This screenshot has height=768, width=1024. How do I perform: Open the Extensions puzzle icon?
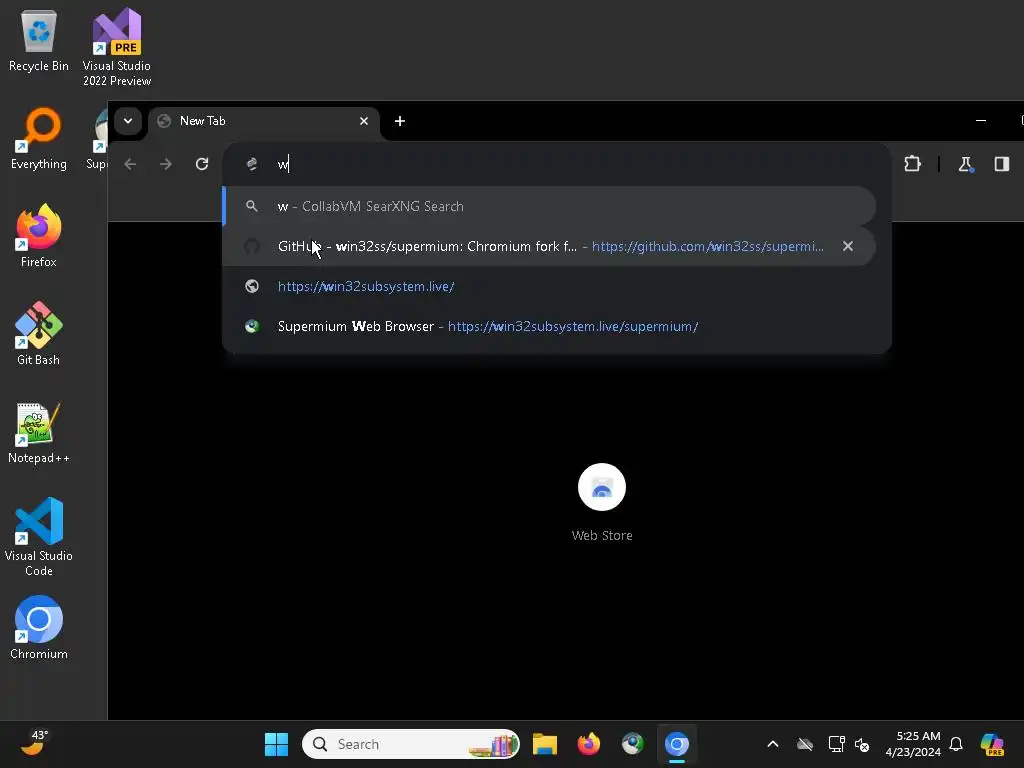pos(912,164)
